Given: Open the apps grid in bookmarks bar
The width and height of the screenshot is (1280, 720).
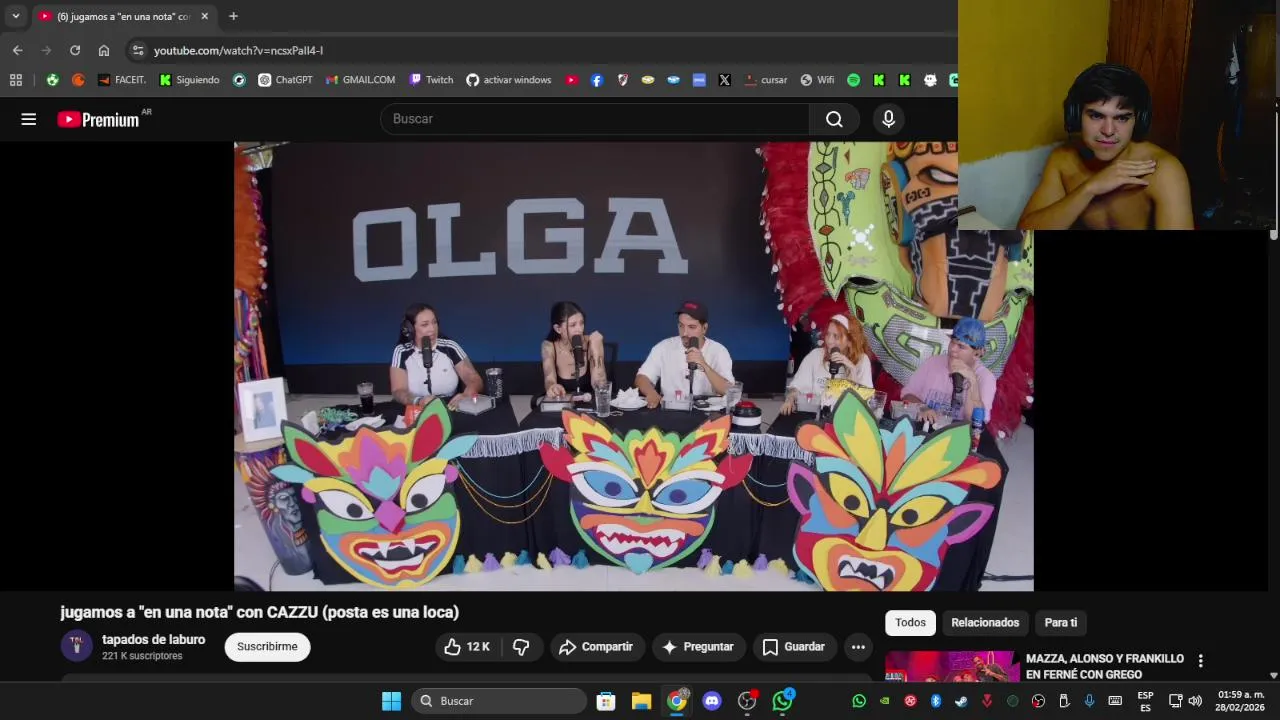Looking at the screenshot, I should pyautogui.click(x=15, y=80).
